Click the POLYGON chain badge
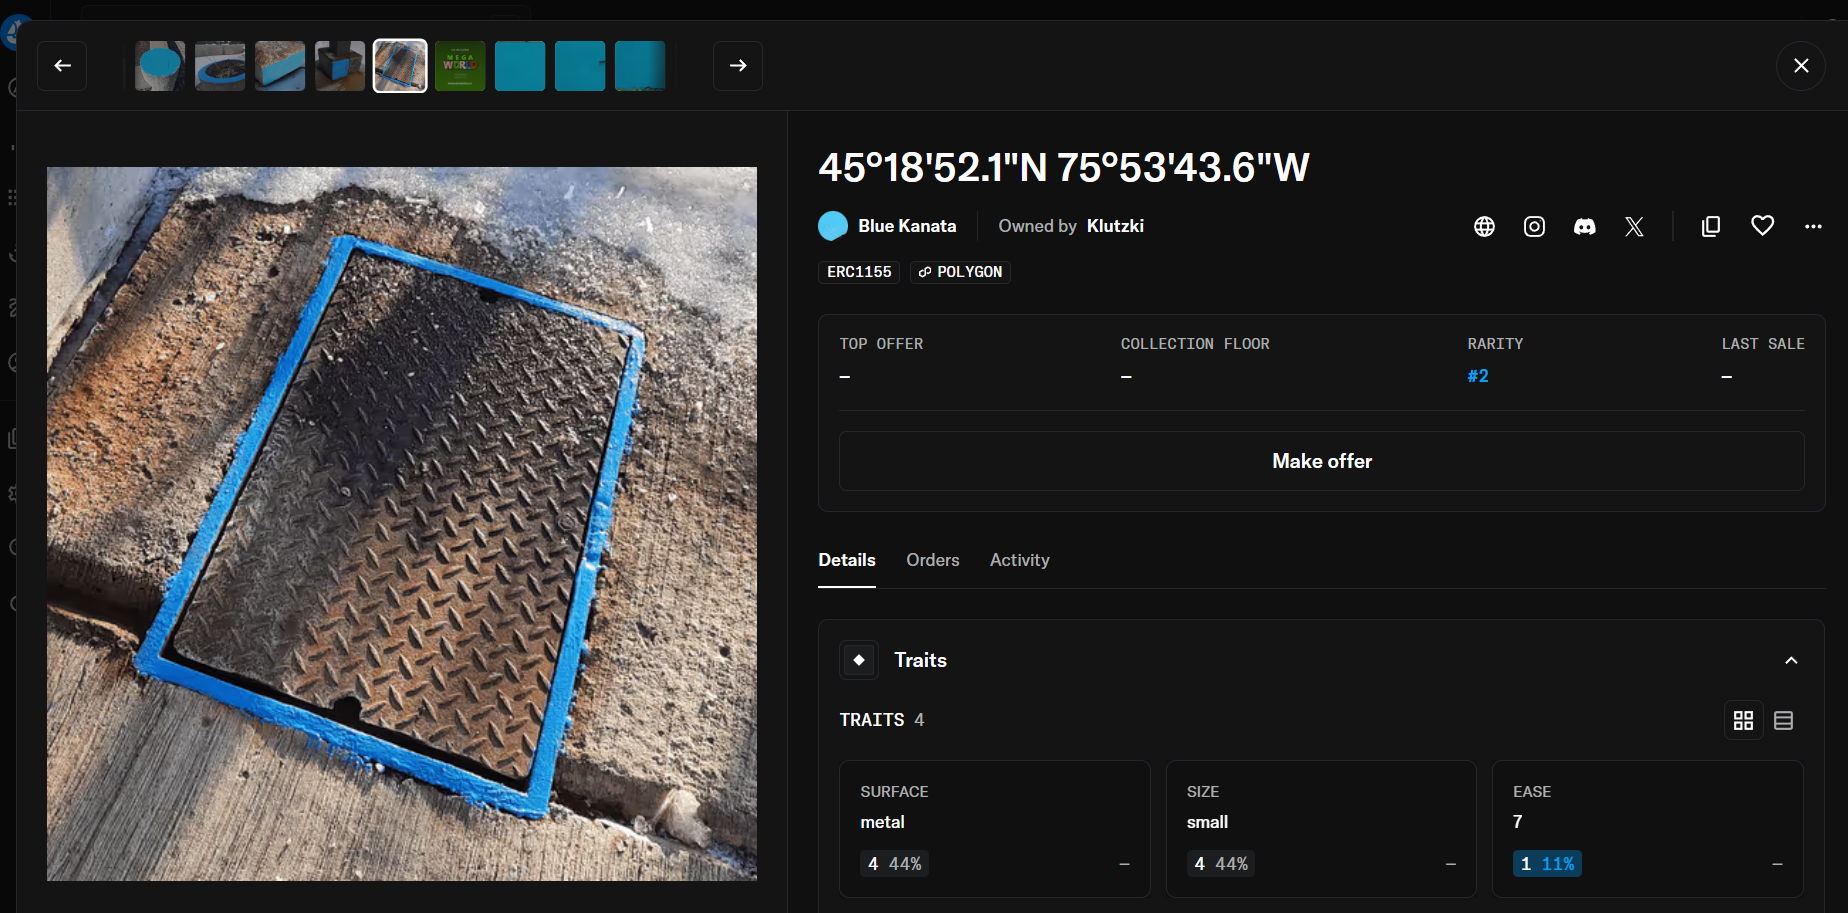Image resolution: width=1848 pixels, height=913 pixels. coord(960,272)
